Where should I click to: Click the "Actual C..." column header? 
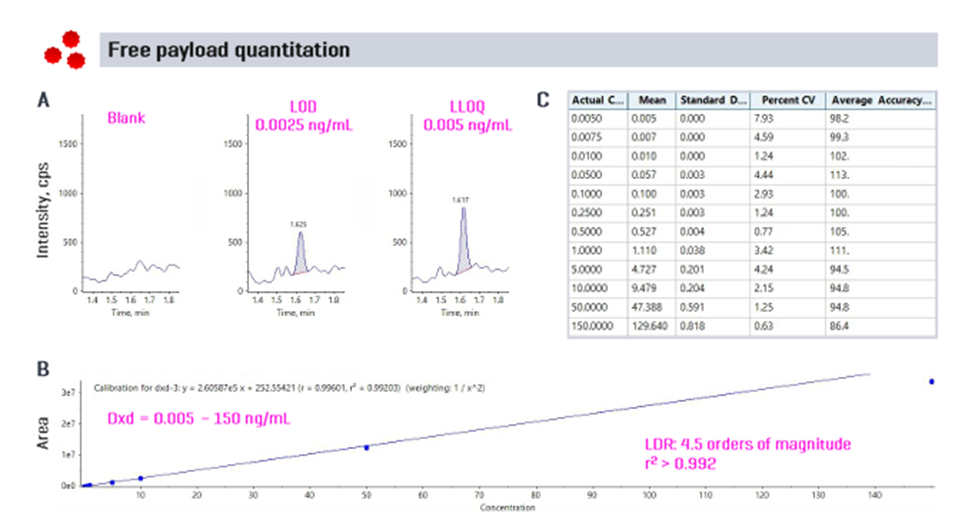pos(598,100)
